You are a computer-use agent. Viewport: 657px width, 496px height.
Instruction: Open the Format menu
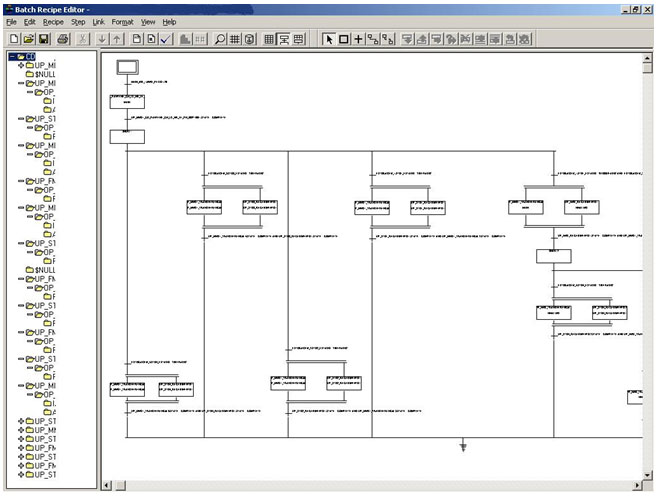[122, 21]
